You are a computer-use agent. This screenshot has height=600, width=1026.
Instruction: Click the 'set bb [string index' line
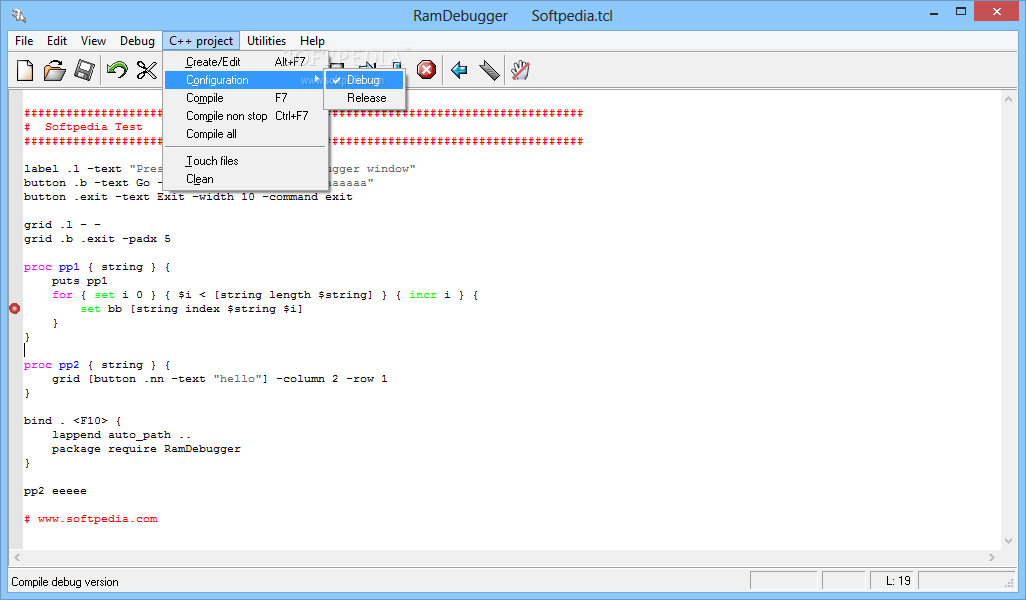192,309
